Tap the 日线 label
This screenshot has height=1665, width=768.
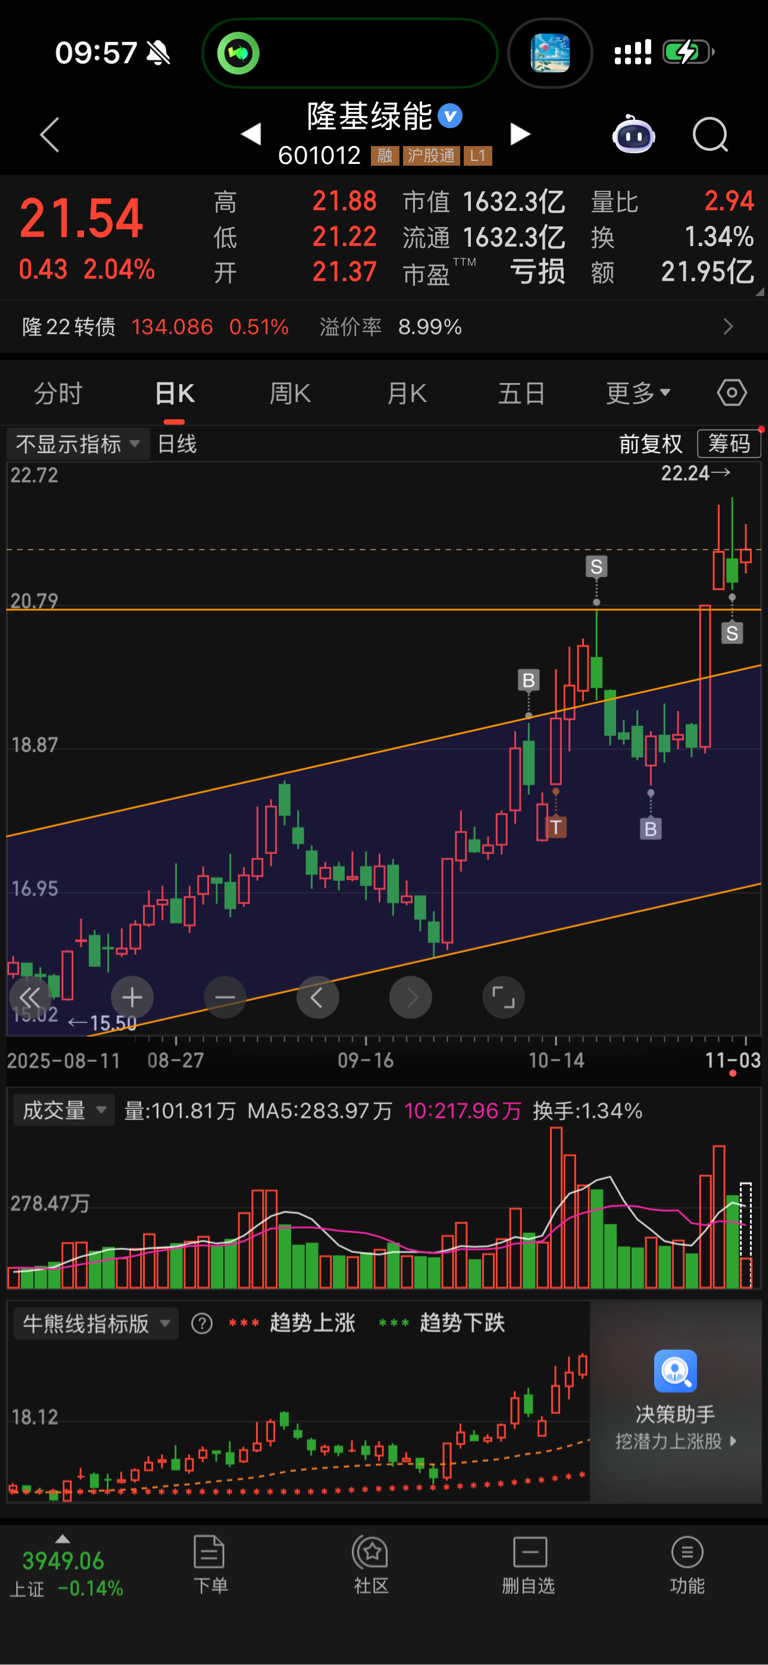tap(177, 444)
